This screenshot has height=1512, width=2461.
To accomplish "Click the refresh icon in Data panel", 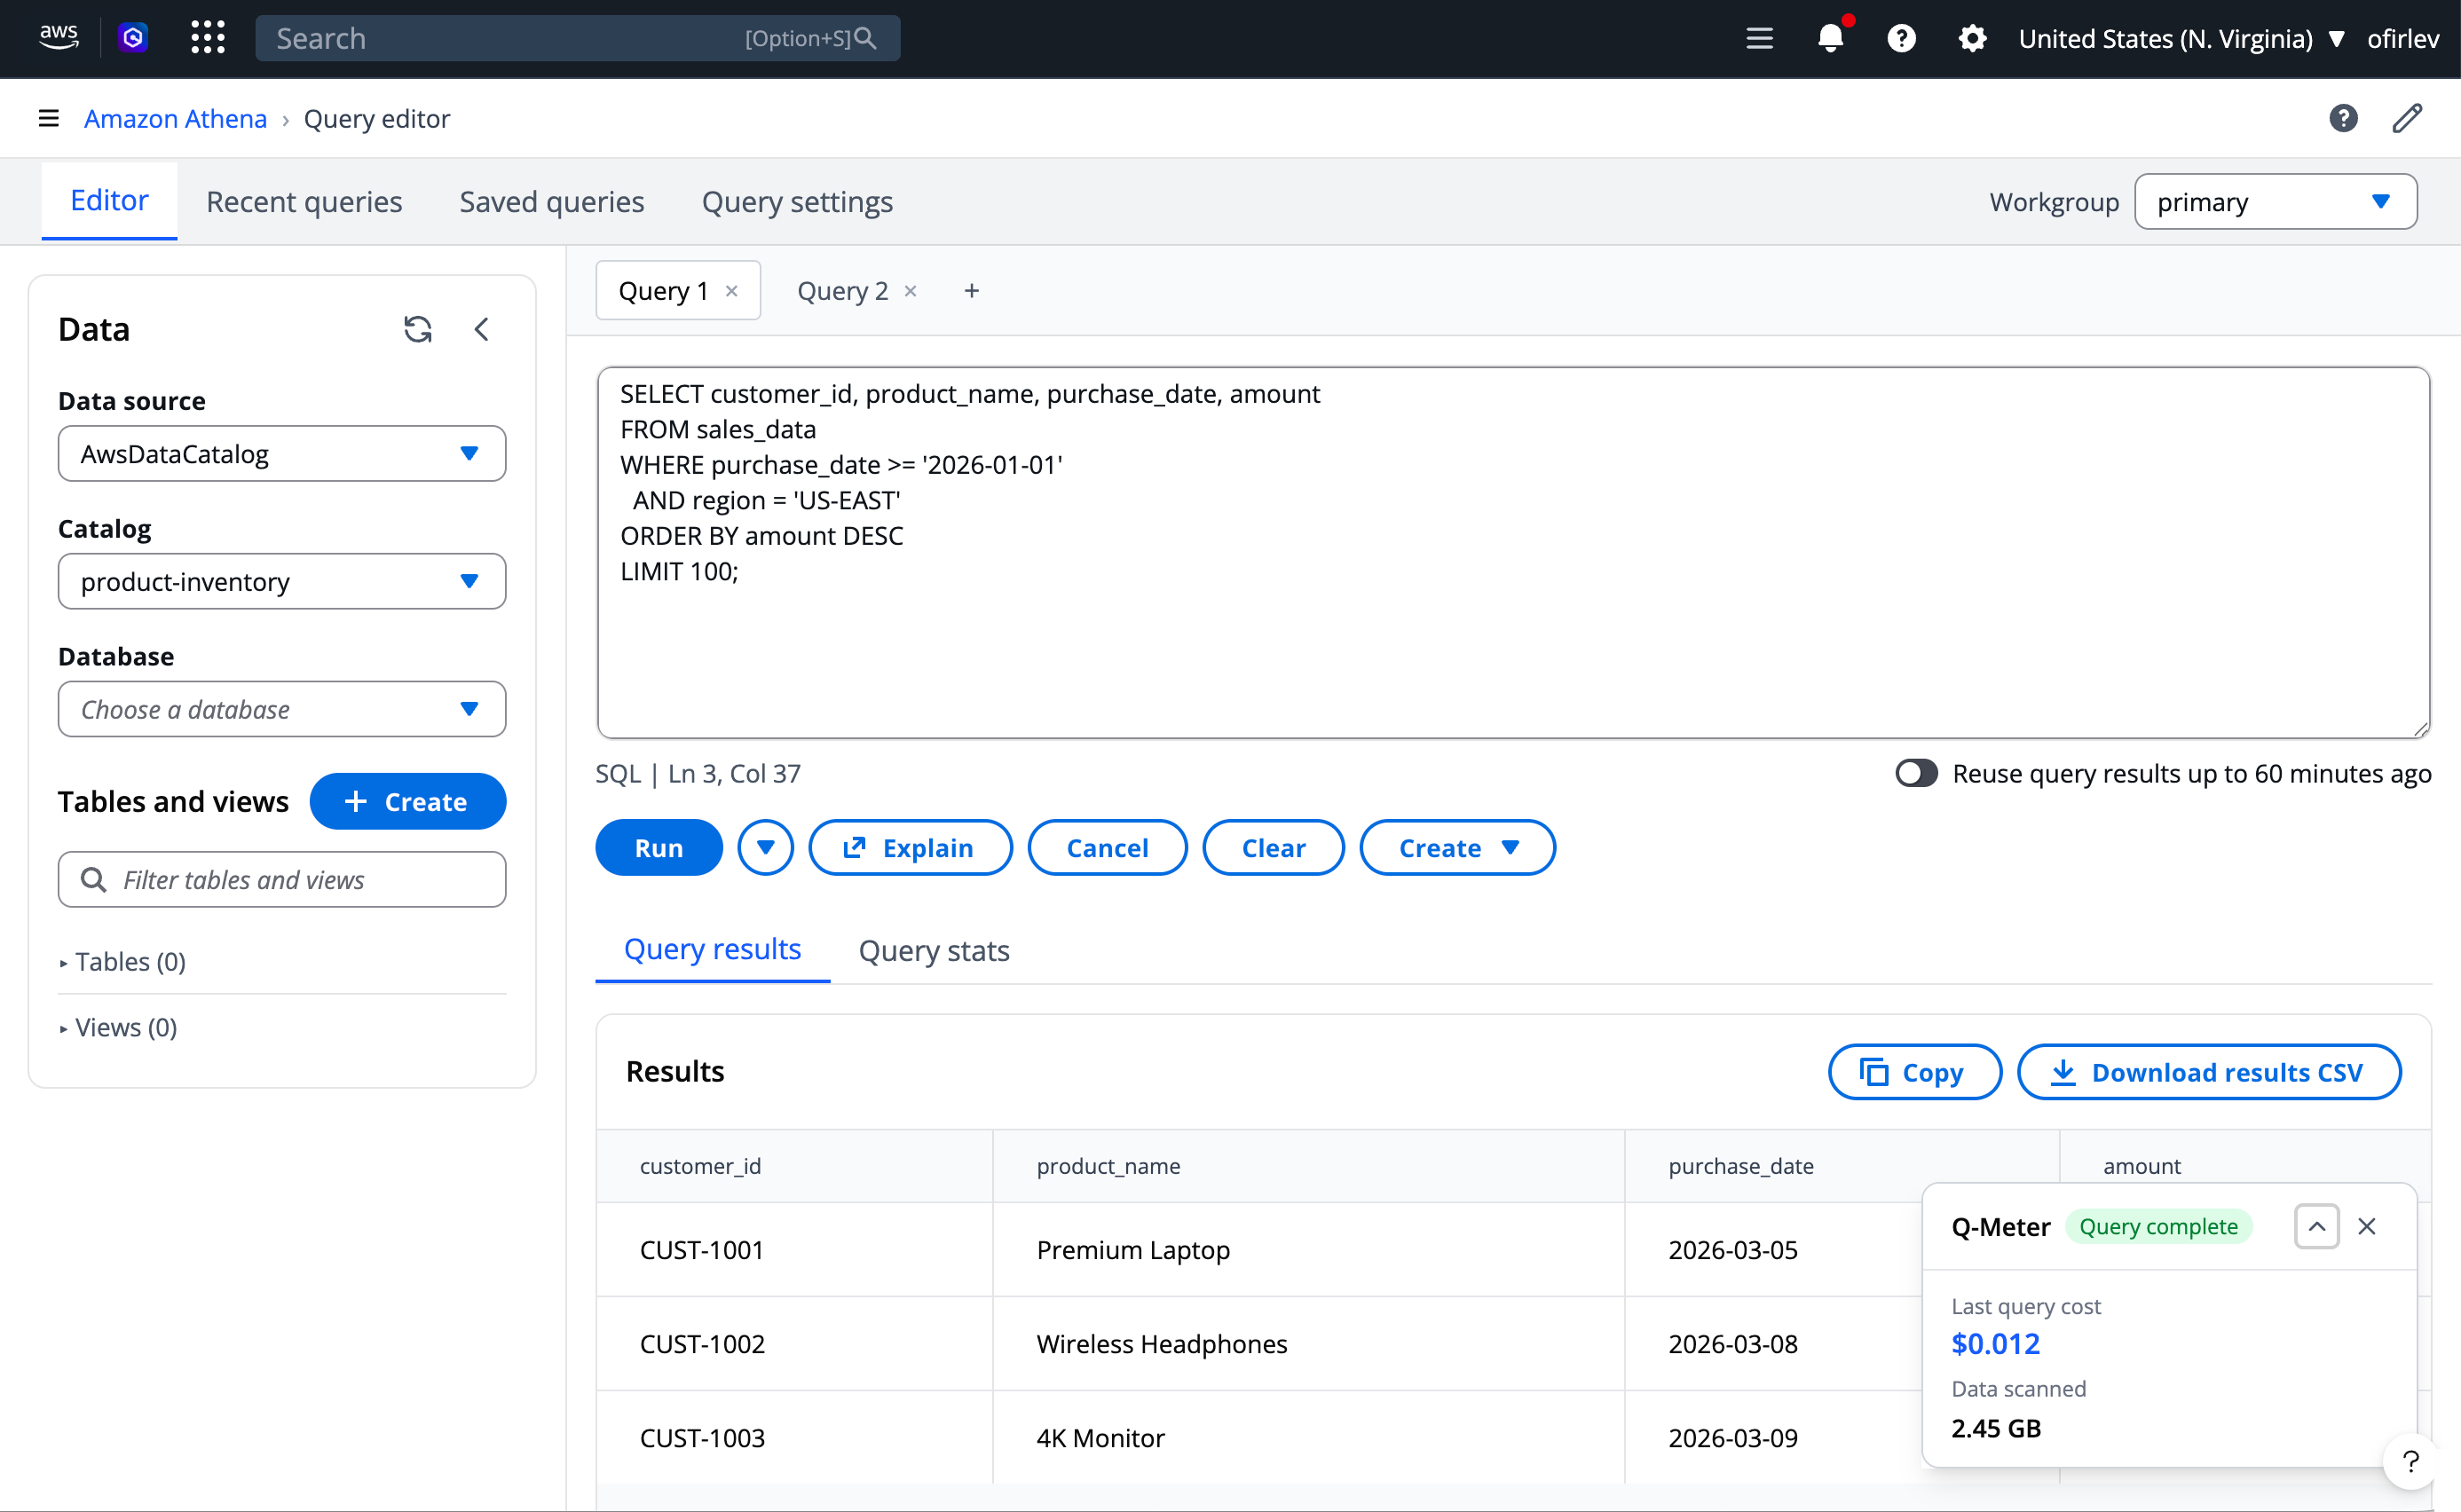I will pyautogui.click(x=417, y=329).
